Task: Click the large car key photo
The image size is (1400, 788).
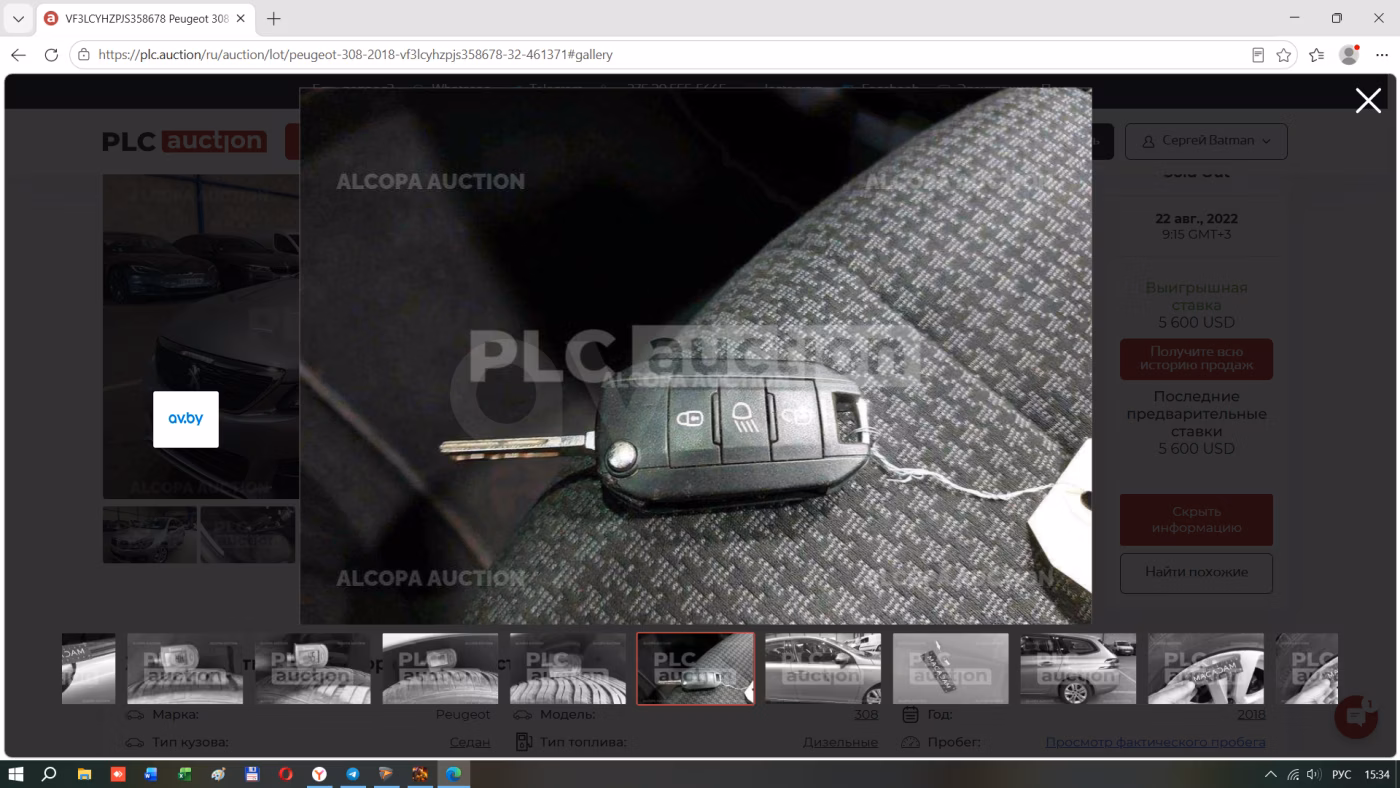Action: point(696,356)
